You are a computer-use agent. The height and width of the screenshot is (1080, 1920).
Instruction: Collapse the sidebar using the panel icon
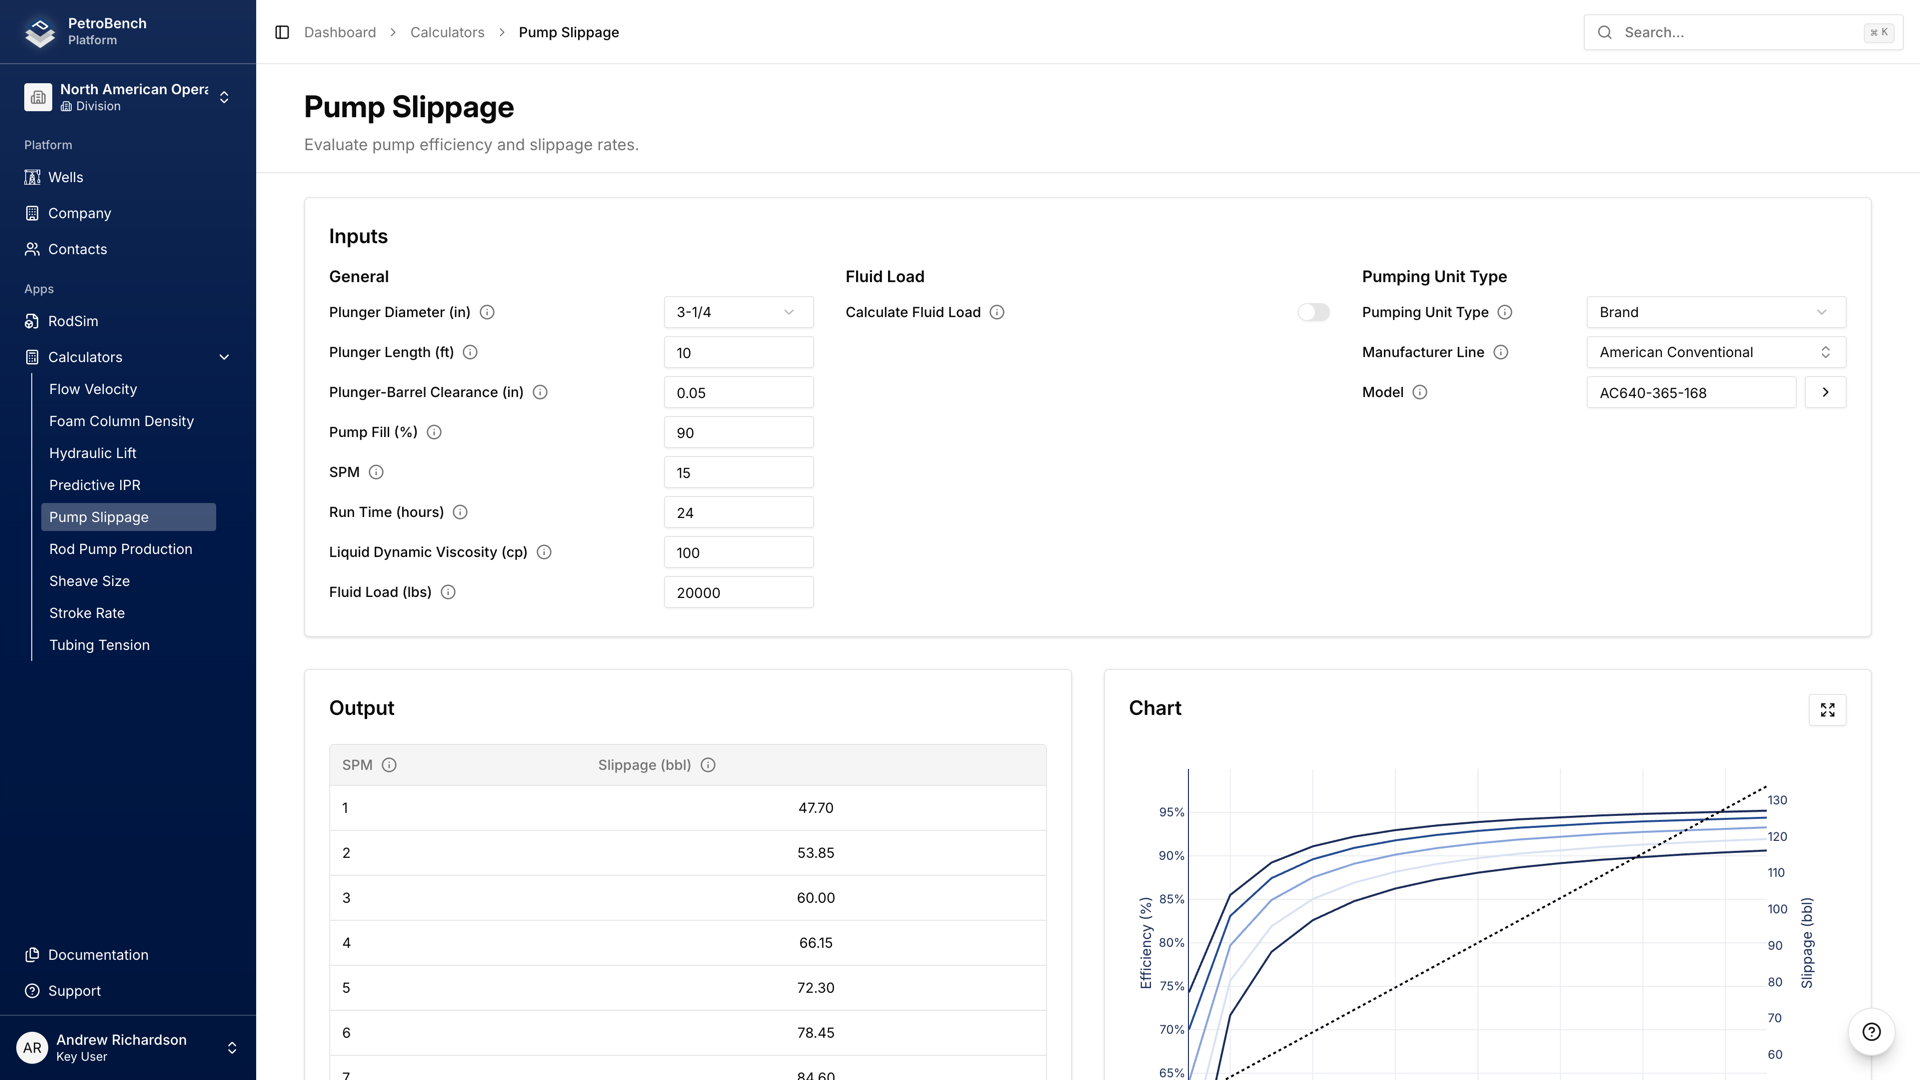point(280,32)
